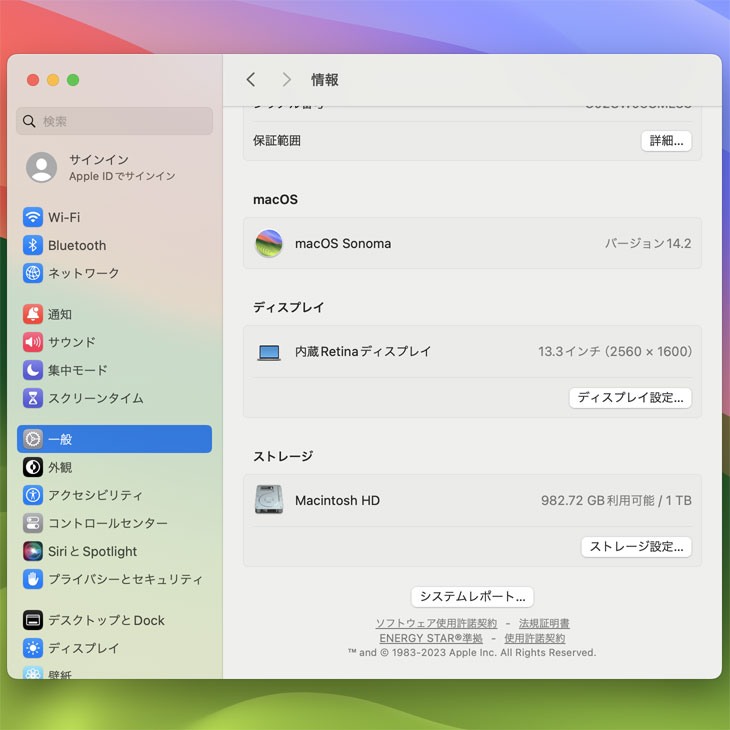The height and width of the screenshot is (730, 730).
Task: Click the 通知 bell icon
Action: tap(33, 314)
